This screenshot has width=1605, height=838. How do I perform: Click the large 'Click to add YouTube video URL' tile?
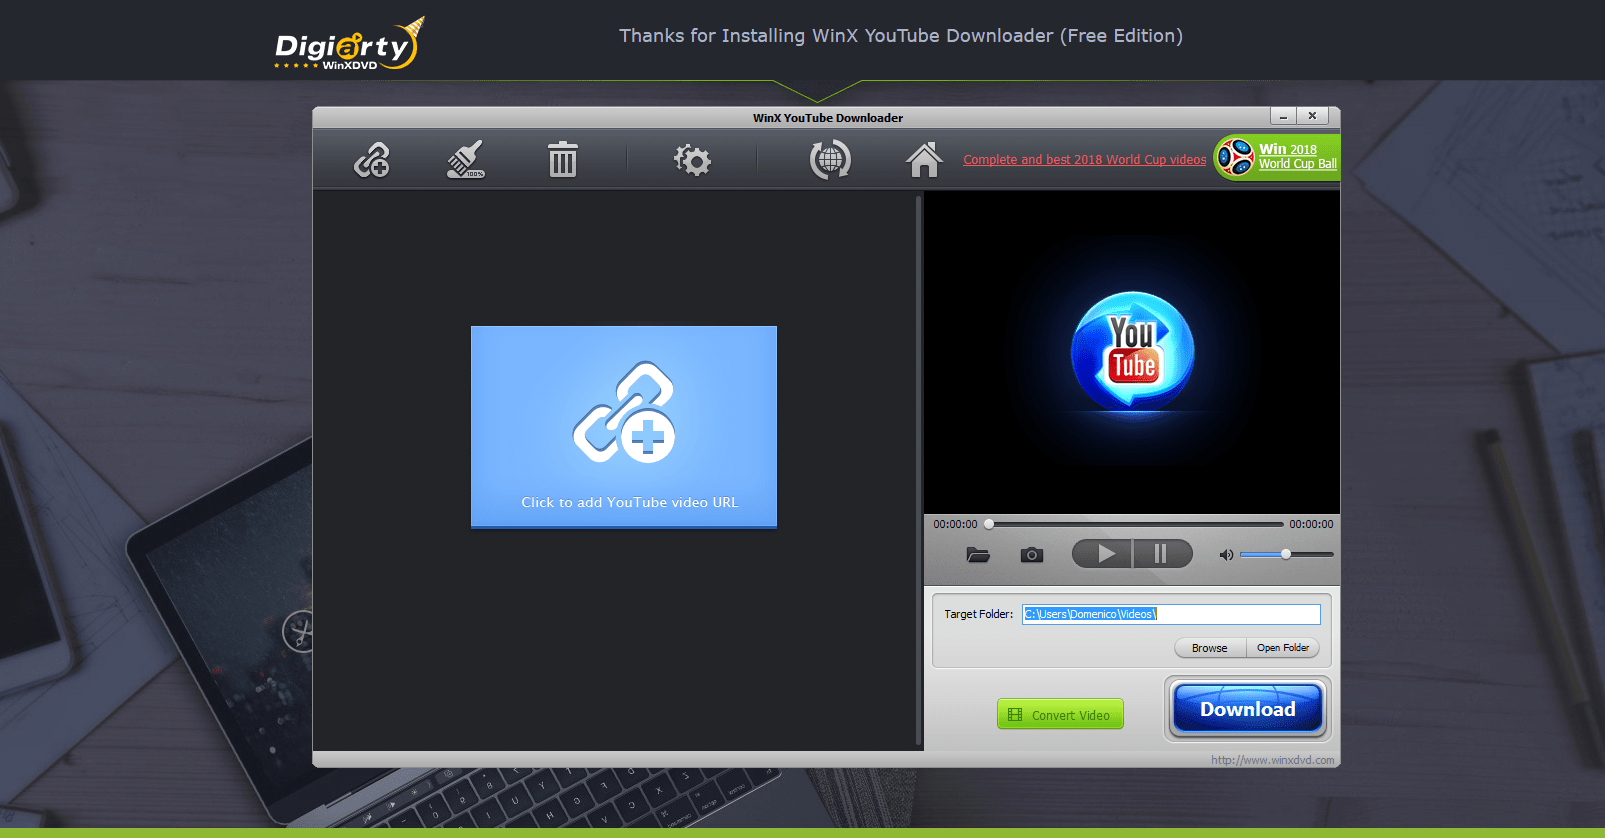pos(624,427)
